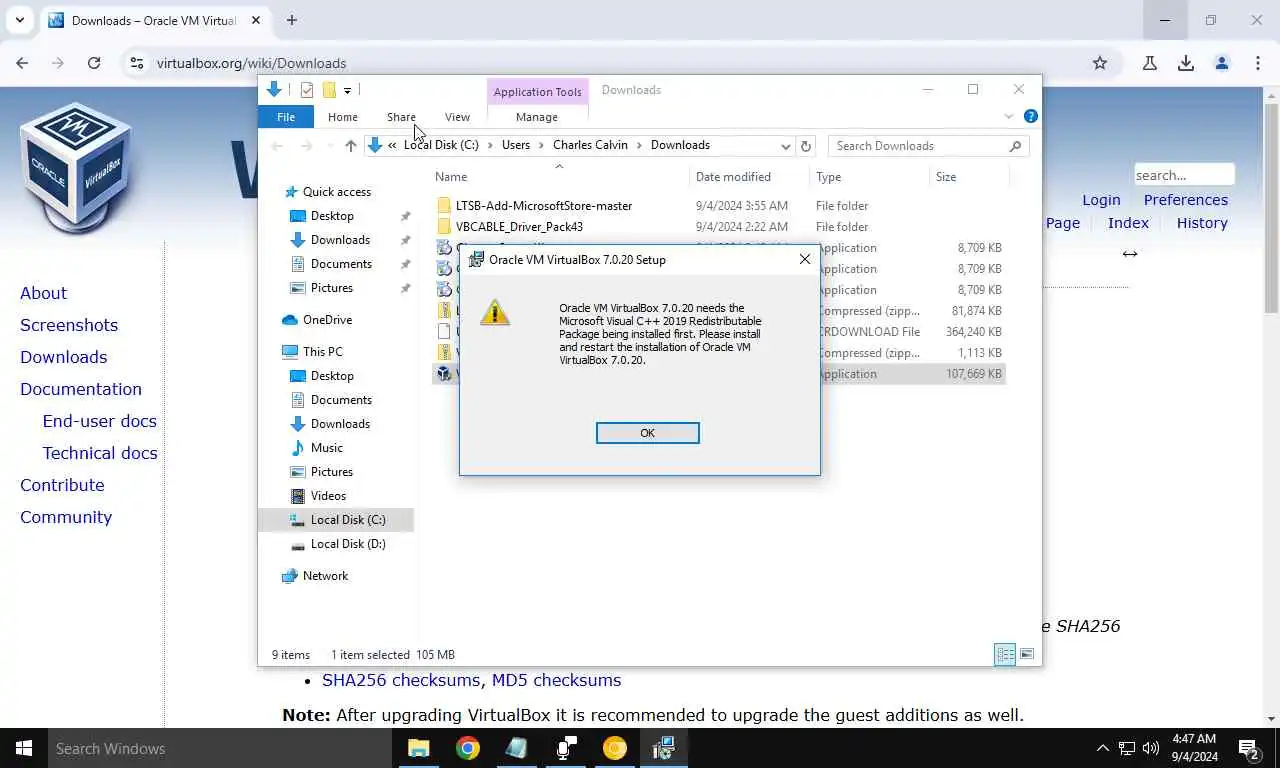The height and width of the screenshot is (768, 1280).
Task: Sort files by Type column
Action: 828,177
